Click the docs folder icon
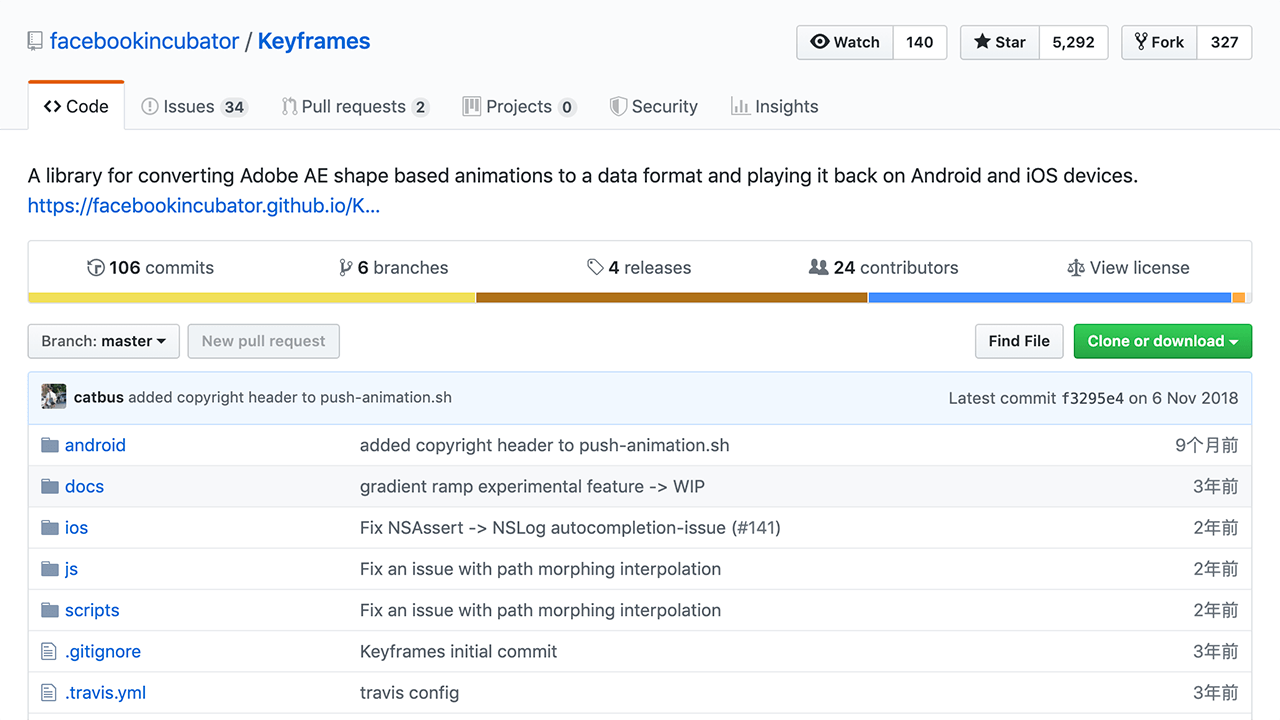 [x=50, y=486]
